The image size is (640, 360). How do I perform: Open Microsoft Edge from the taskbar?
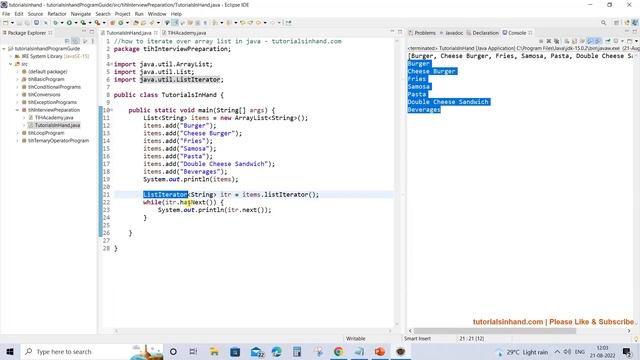[x=276, y=351]
